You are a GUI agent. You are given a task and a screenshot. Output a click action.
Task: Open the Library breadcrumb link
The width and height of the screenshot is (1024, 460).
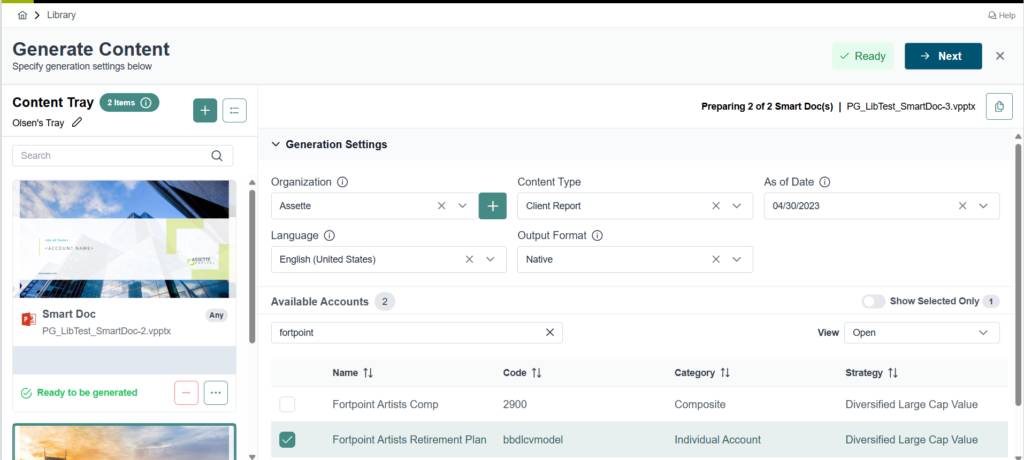coord(61,15)
